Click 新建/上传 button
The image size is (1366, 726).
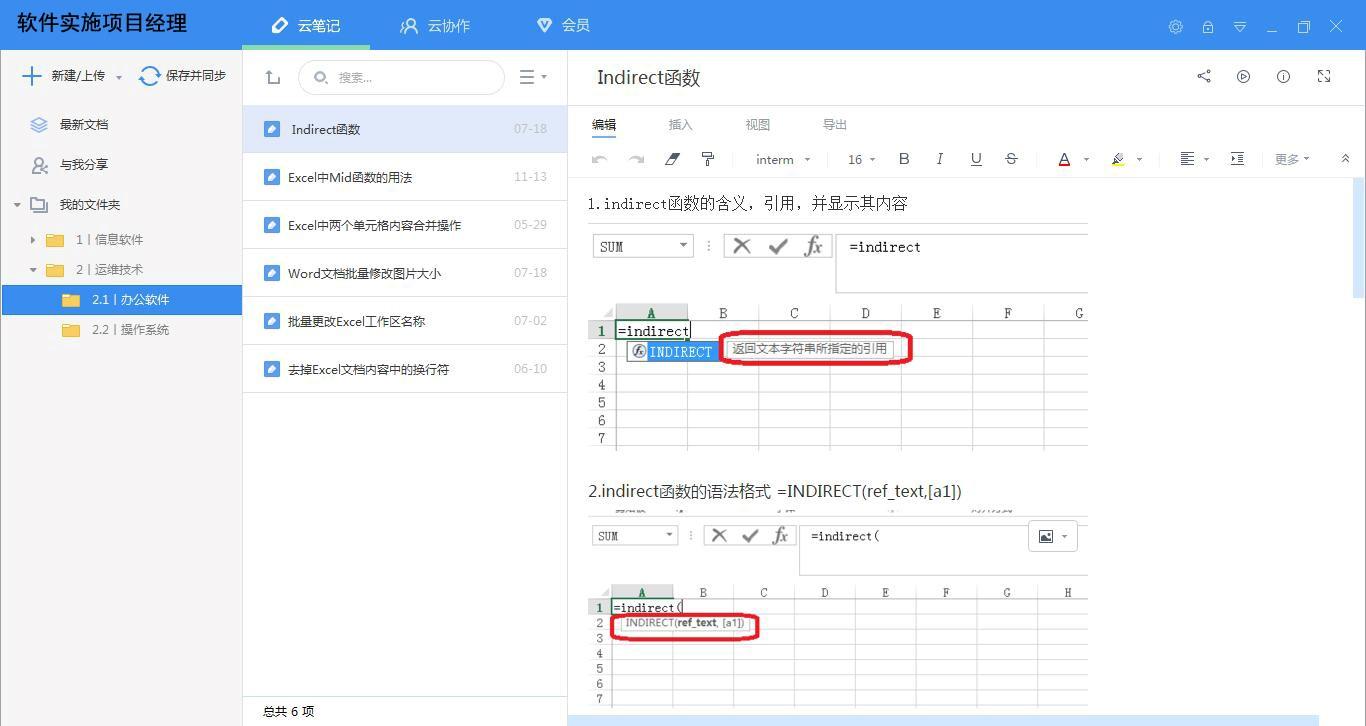pos(63,76)
